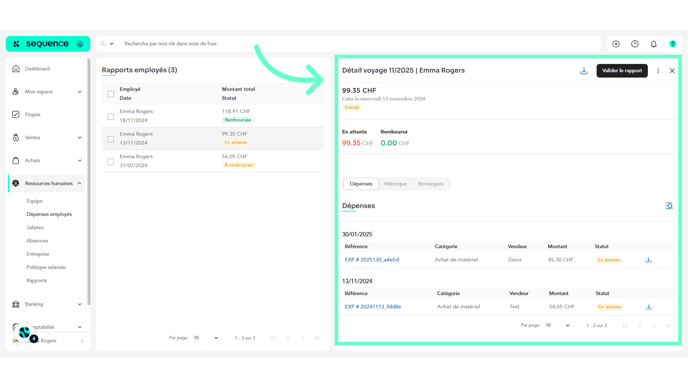Image resolution: width=688 pixels, height=387 pixels.
Task: Expand the Ventes menu chevron
Action: point(79,137)
